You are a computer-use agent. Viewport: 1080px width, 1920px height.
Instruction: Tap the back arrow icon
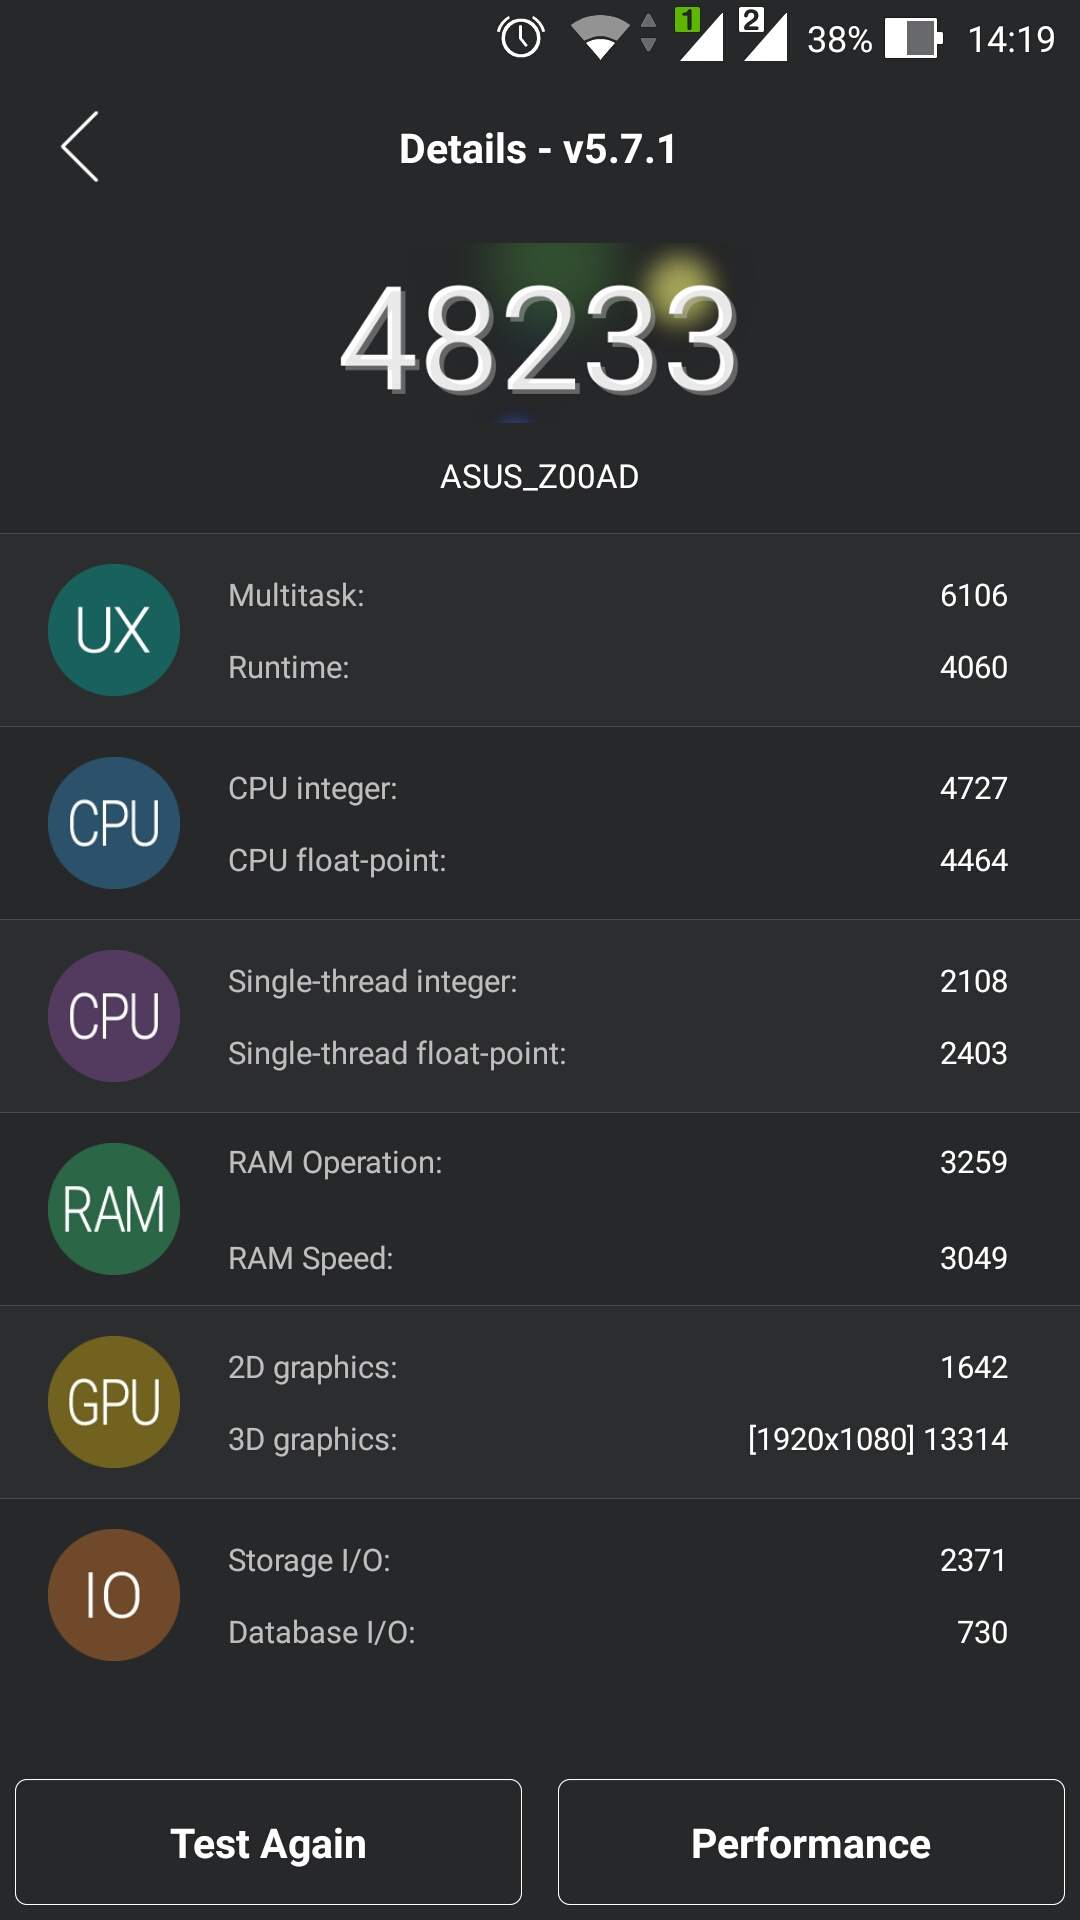(x=80, y=147)
